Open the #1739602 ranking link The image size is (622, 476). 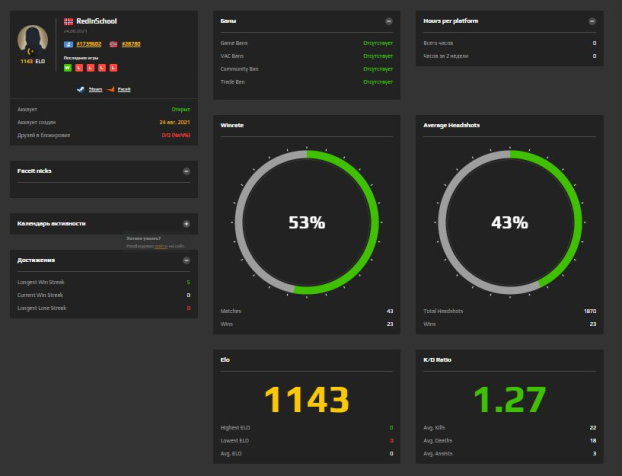point(90,44)
